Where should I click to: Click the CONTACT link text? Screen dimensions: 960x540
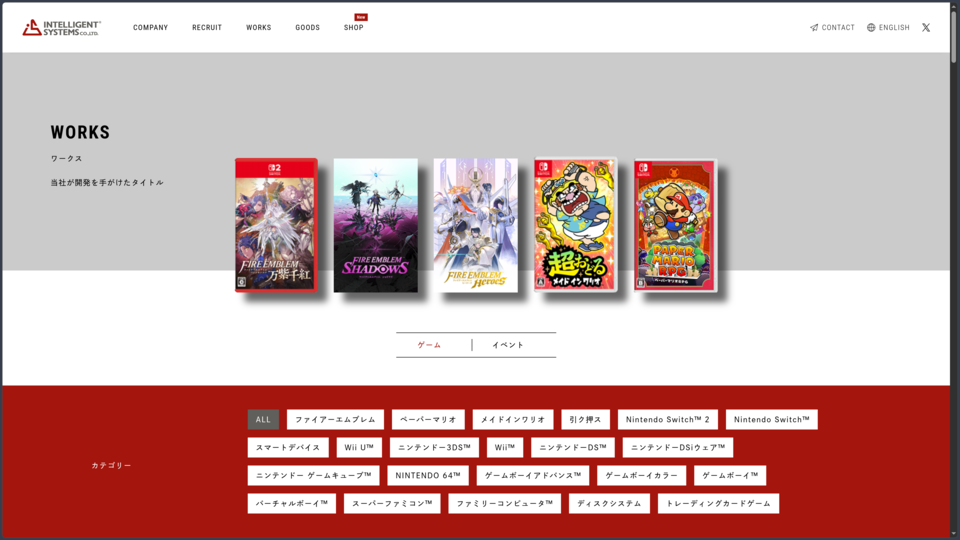(x=838, y=28)
